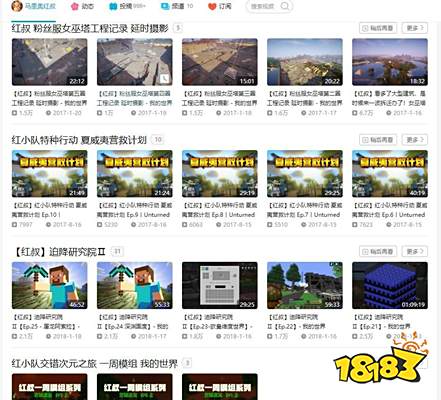This screenshot has width=441, height=400.
Task: Open channel title 【红叔】迫降研究院Ⅱ
Action: [x=59, y=252]
